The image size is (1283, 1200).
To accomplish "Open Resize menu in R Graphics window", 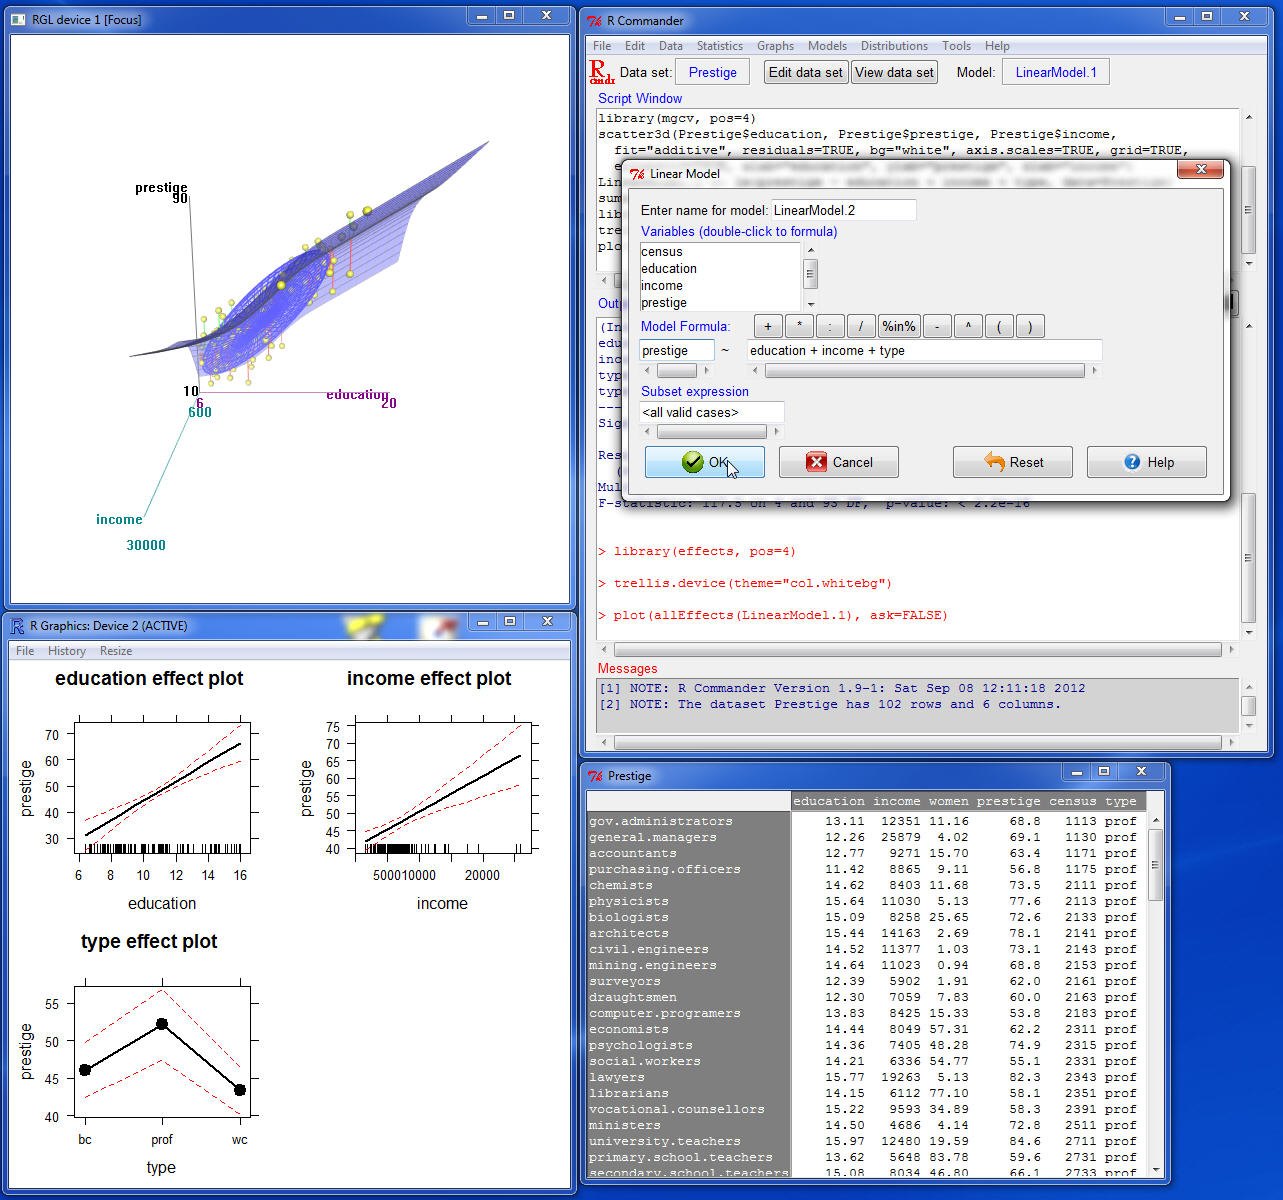I will click(x=116, y=651).
